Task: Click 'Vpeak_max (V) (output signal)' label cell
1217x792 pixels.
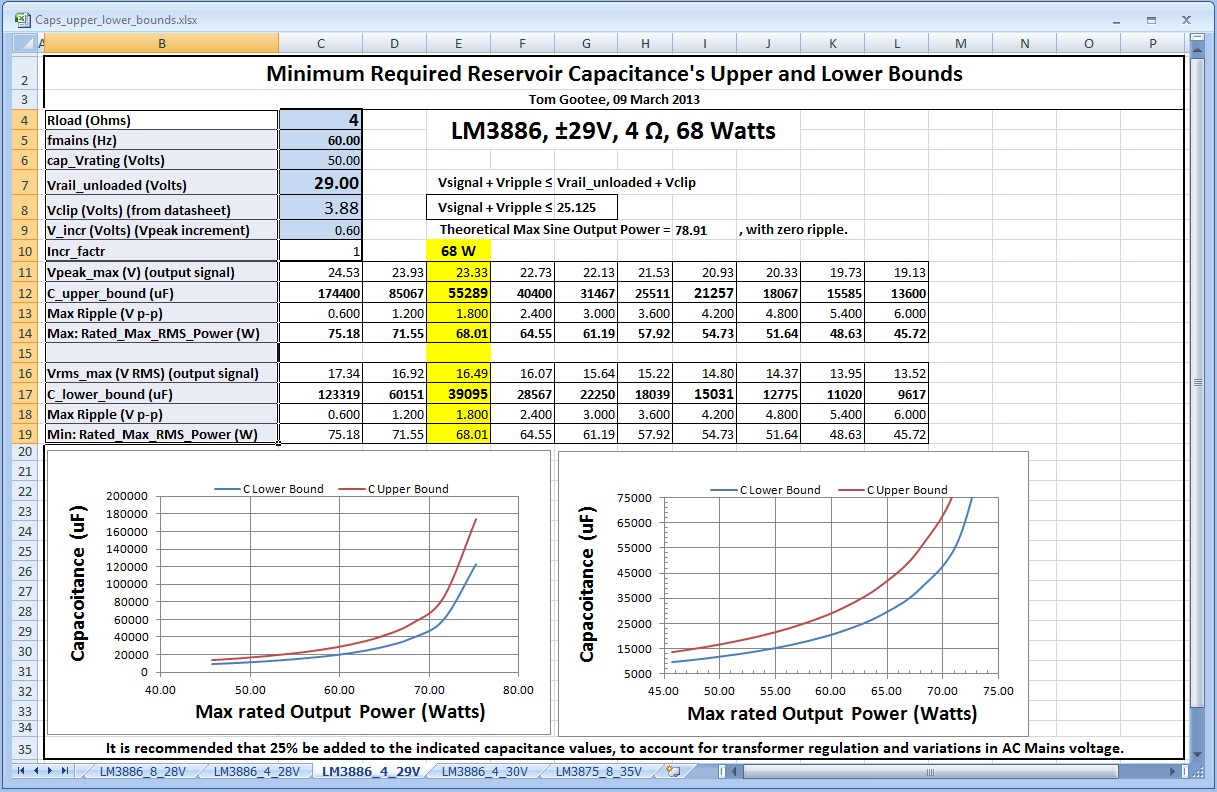Action: [x=162, y=273]
